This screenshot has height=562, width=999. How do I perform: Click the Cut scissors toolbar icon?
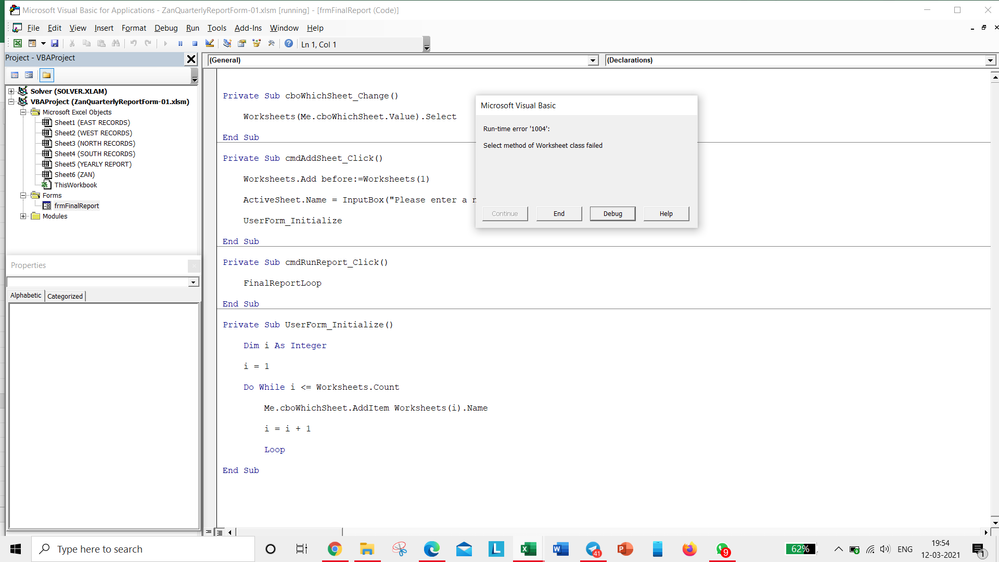point(72,43)
